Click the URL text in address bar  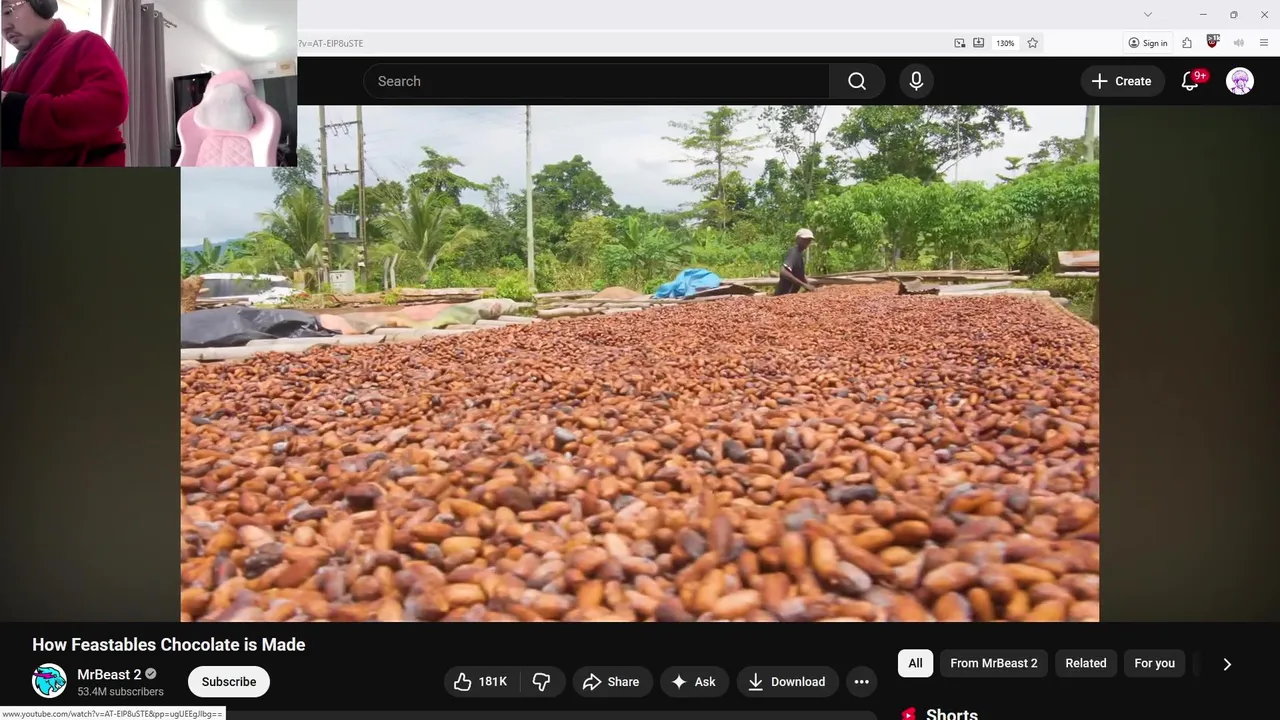331,44
